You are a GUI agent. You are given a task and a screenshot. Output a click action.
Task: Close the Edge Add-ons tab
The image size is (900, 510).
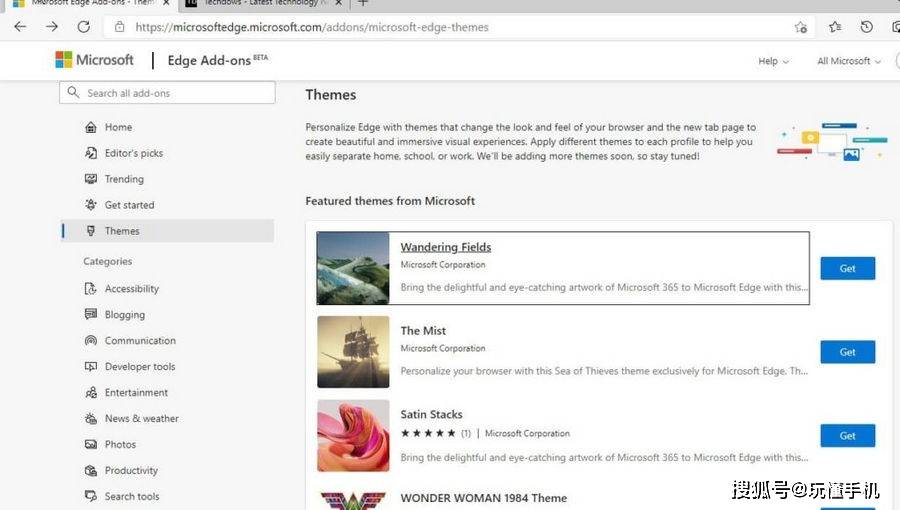[x=166, y=3]
